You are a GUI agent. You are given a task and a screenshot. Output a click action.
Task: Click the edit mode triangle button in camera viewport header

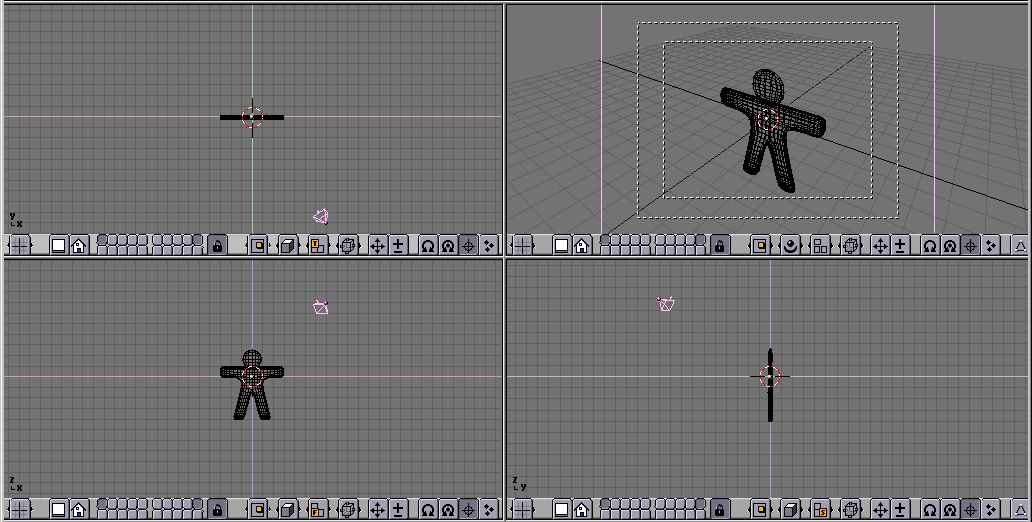(1021, 245)
